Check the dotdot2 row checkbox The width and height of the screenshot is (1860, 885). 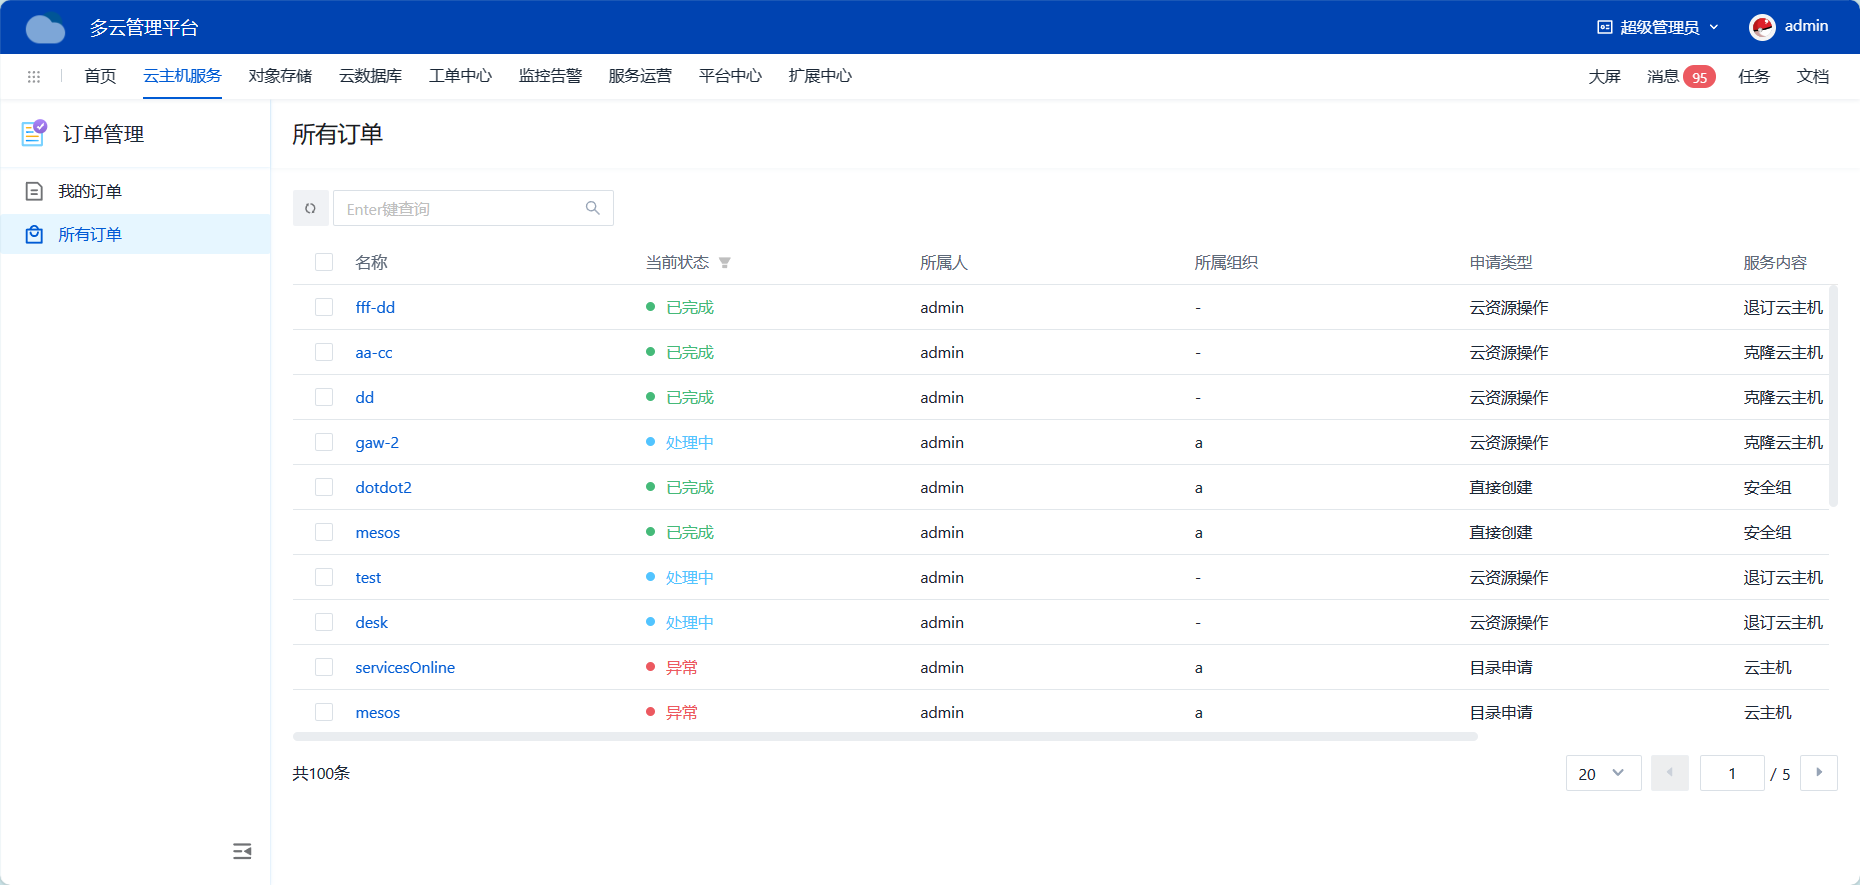324,487
